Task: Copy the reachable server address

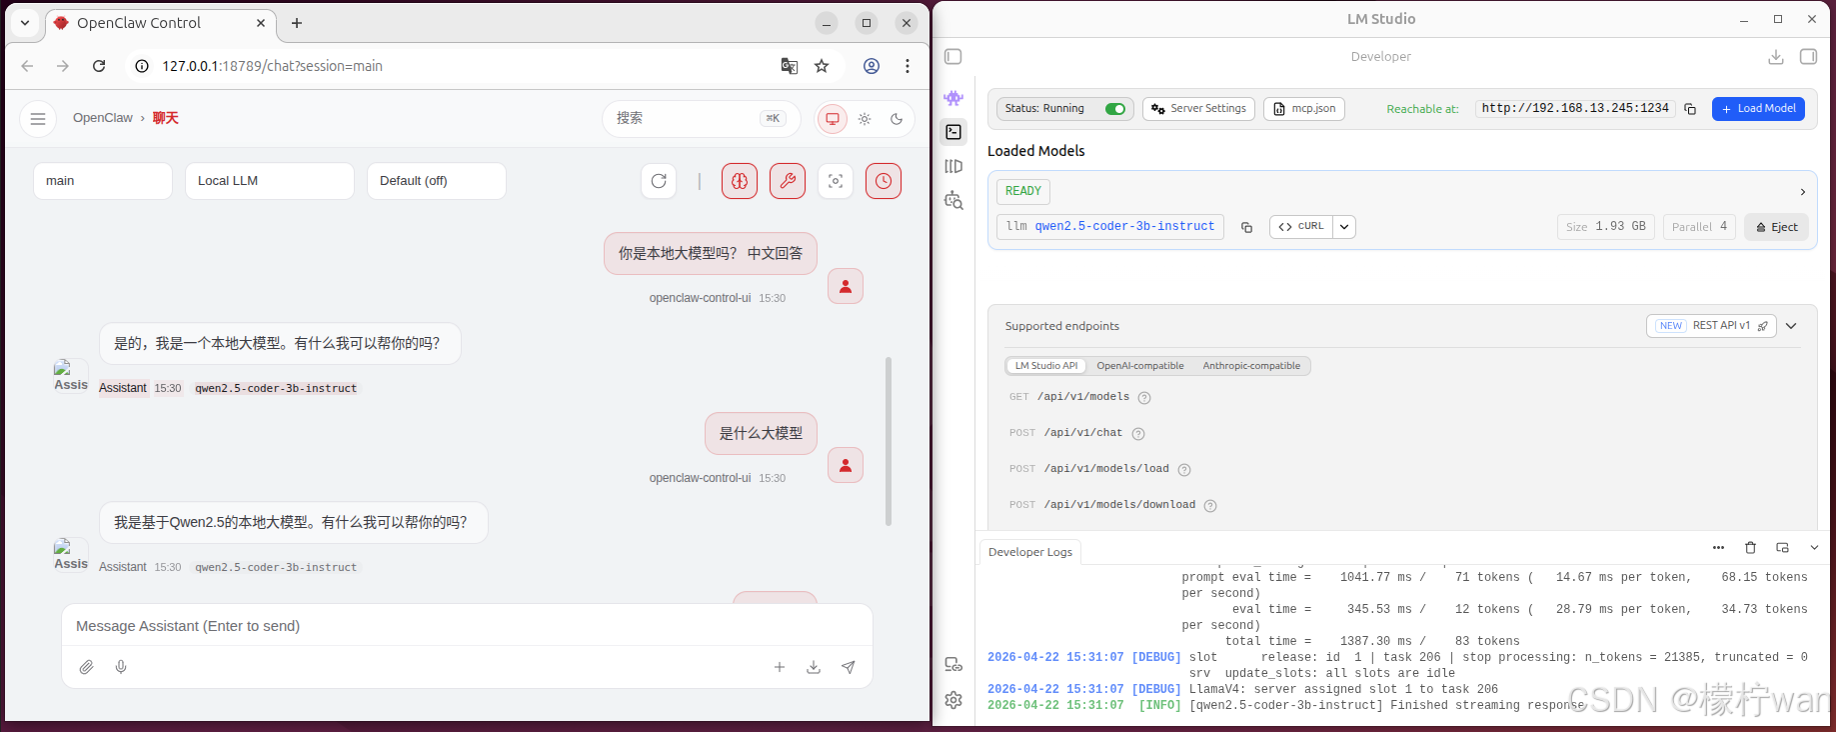Action: click(x=1690, y=109)
